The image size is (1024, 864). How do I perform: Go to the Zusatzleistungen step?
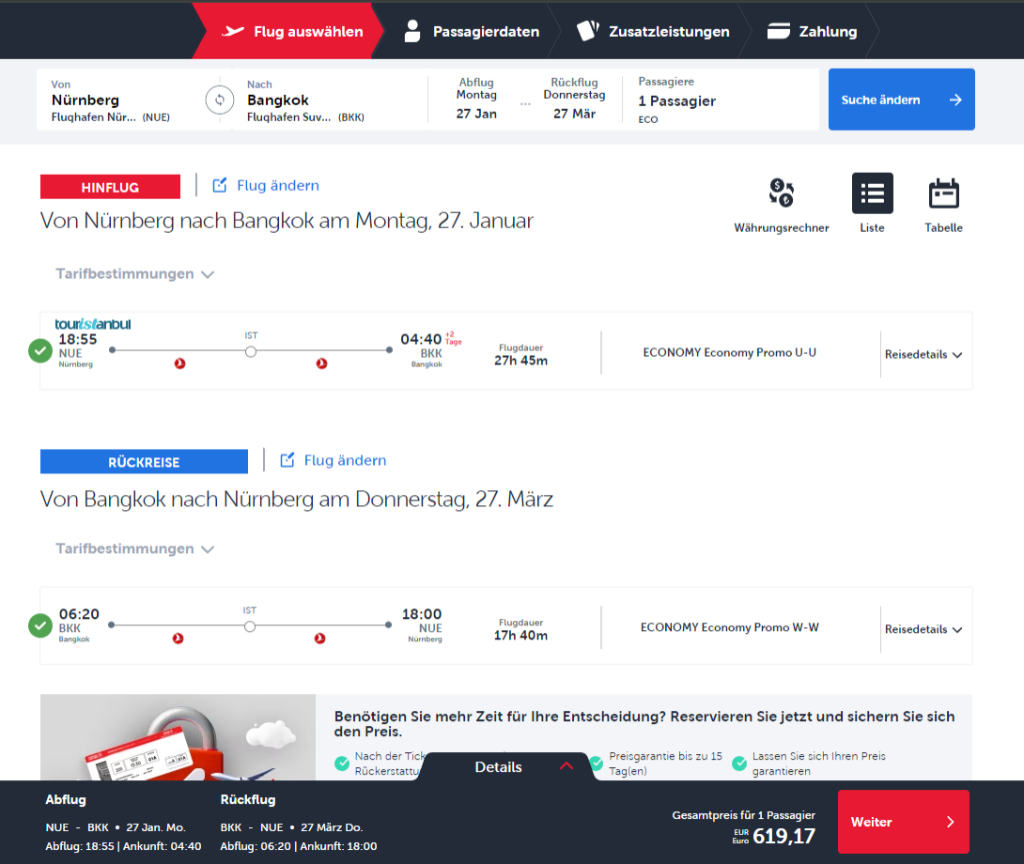tap(655, 31)
